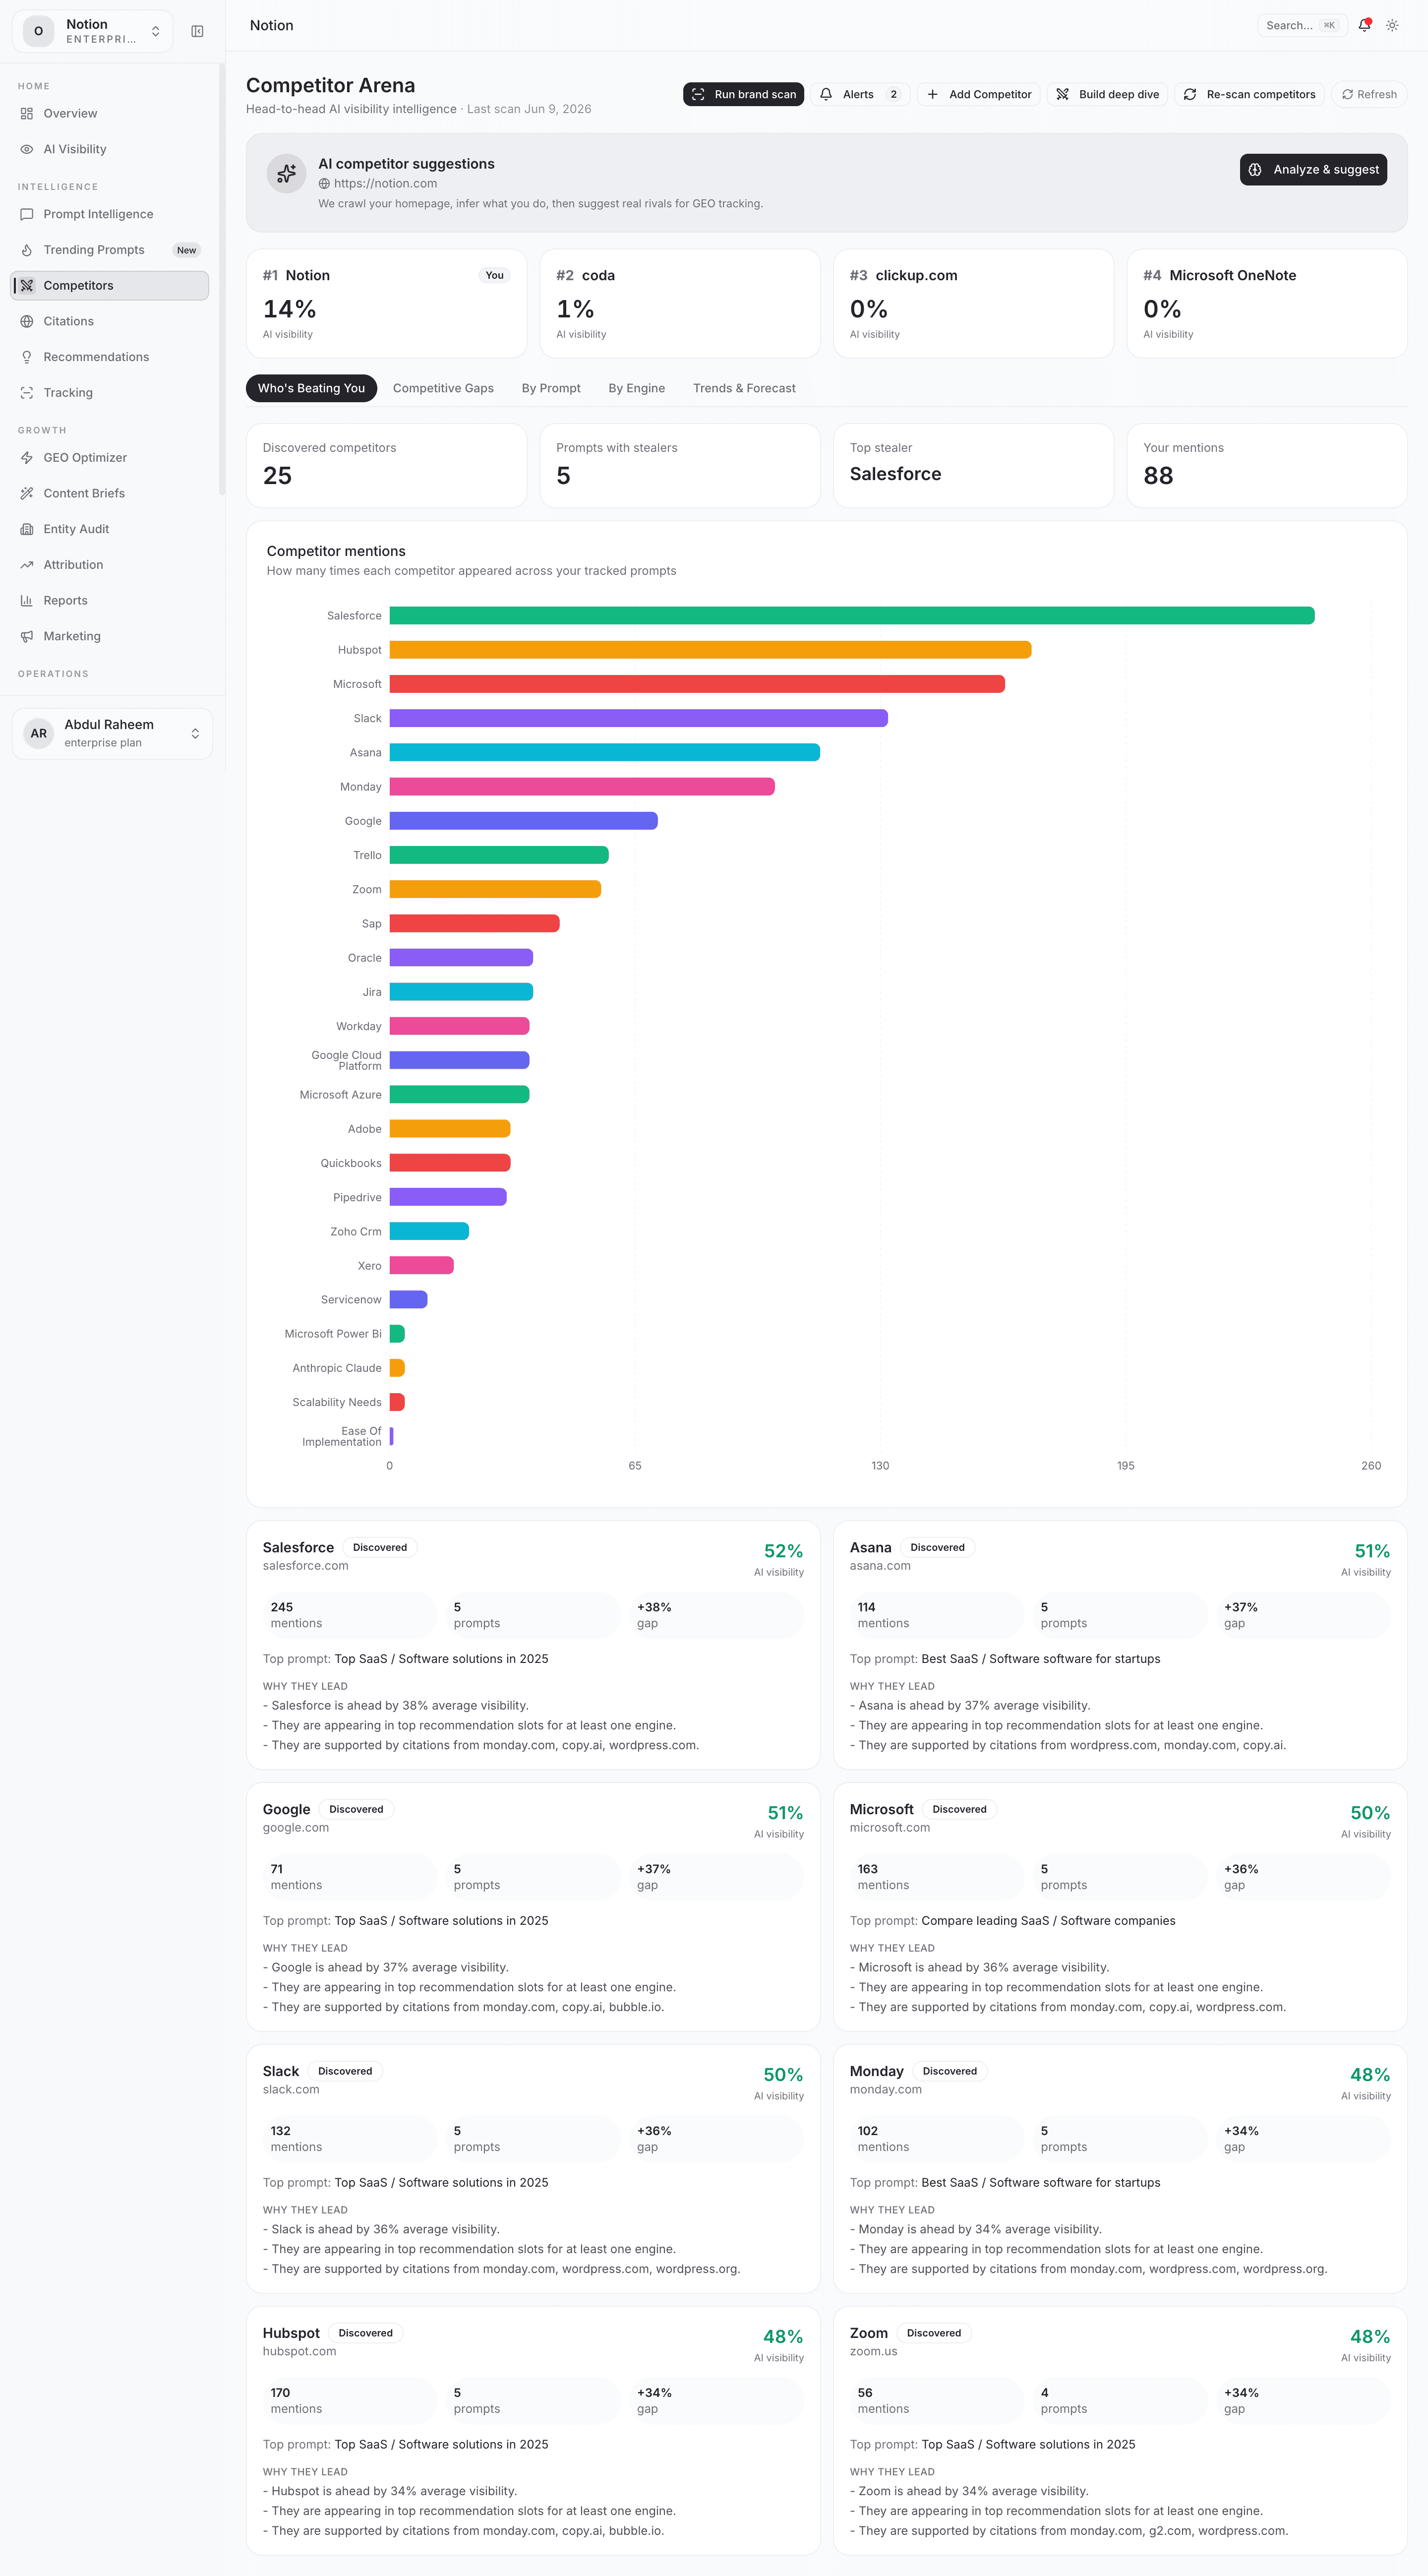
Task: Collapse the sidebar panel icon
Action: 197,32
